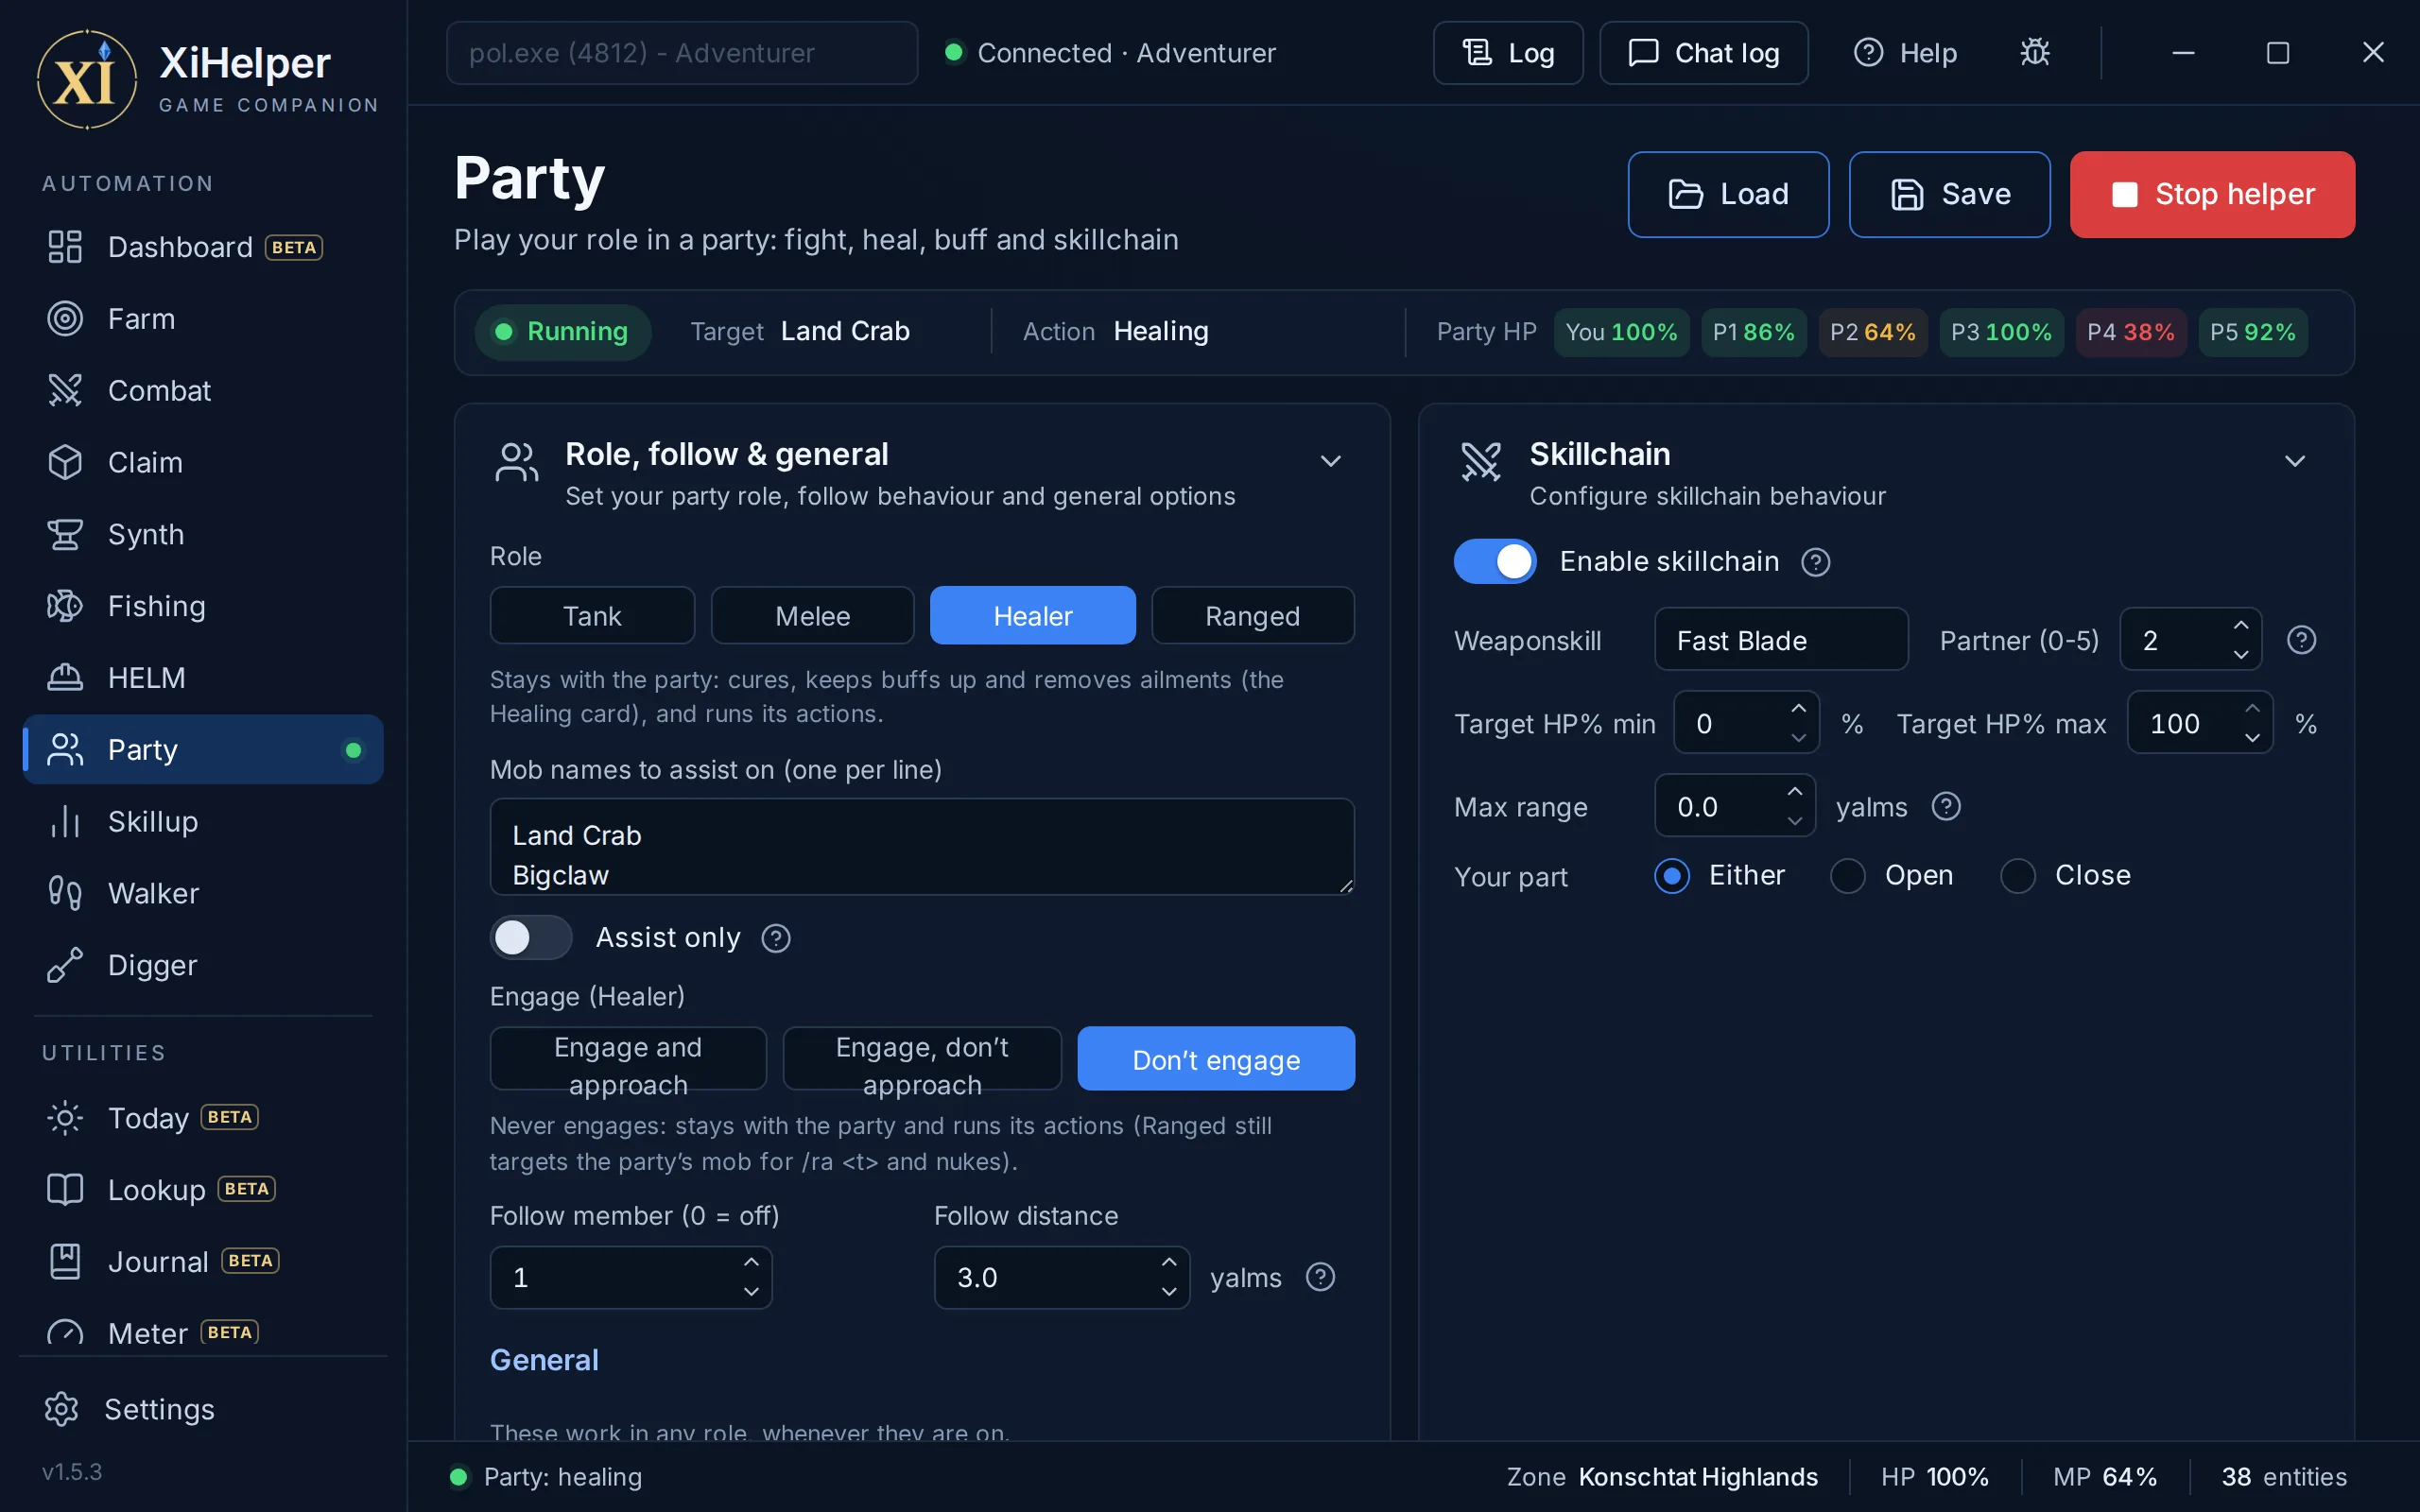Select the Walker sidebar entry
The width and height of the screenshot is (2420, 1512).
(203, 893)
